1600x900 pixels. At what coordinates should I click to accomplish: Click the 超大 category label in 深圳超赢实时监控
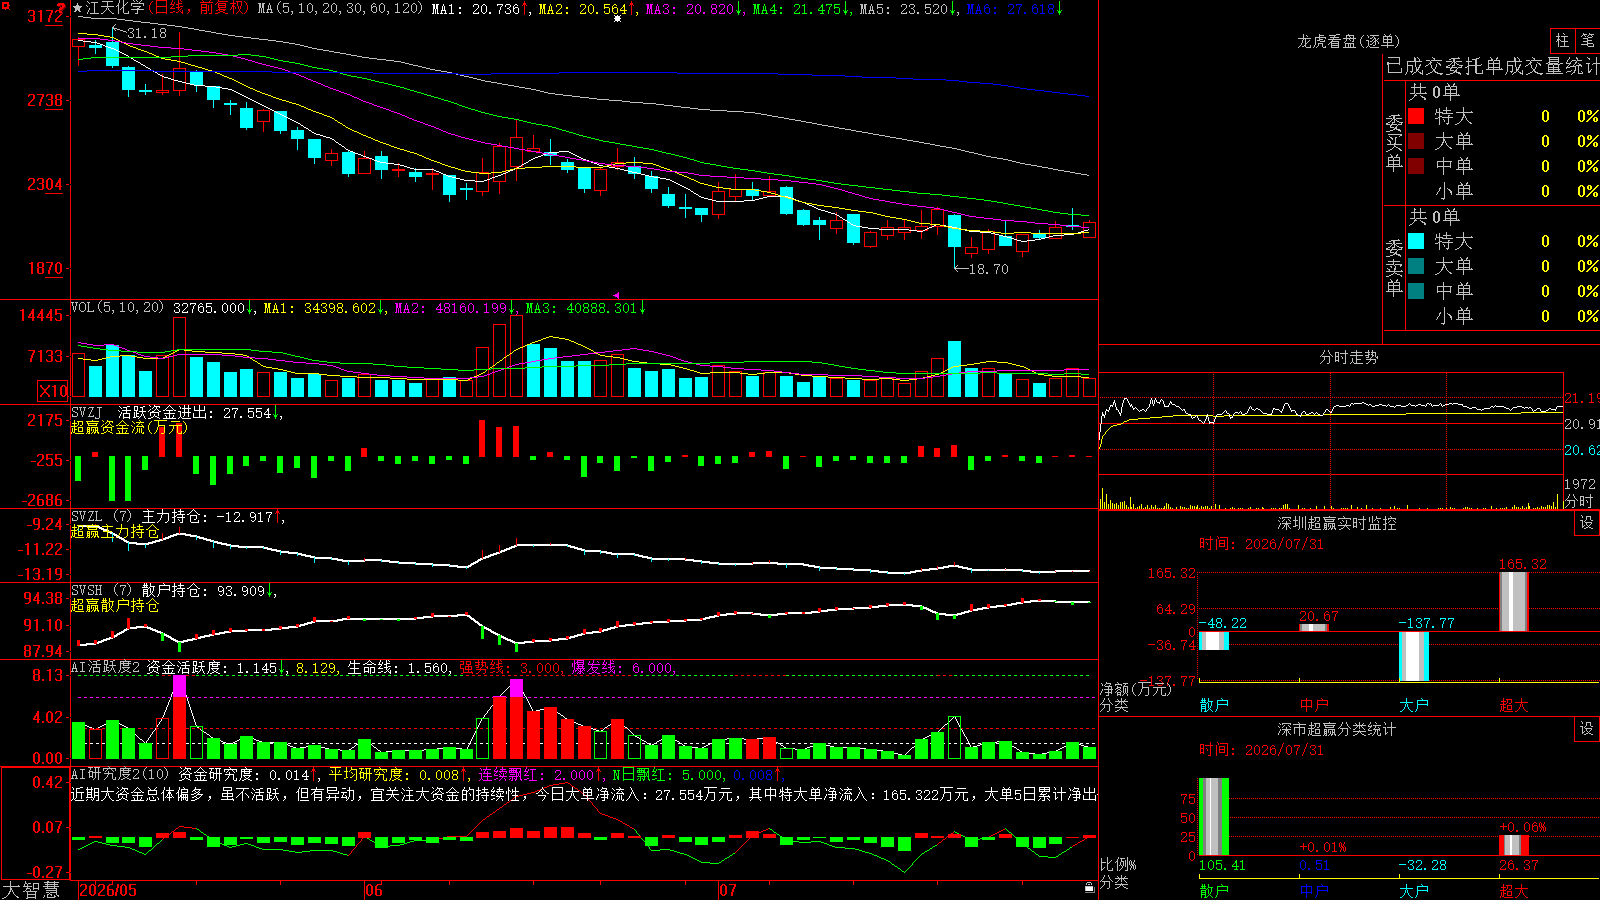[x=1514, y=705]
